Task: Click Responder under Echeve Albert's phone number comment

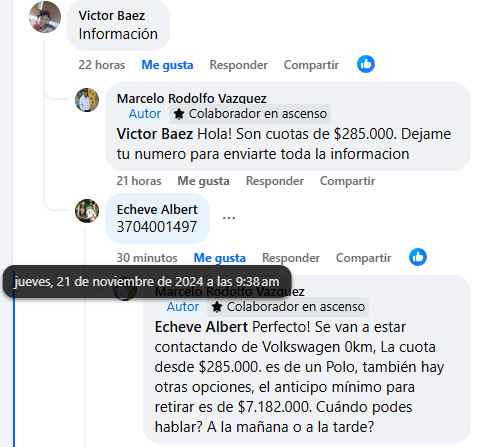Action: coord(291,258)
